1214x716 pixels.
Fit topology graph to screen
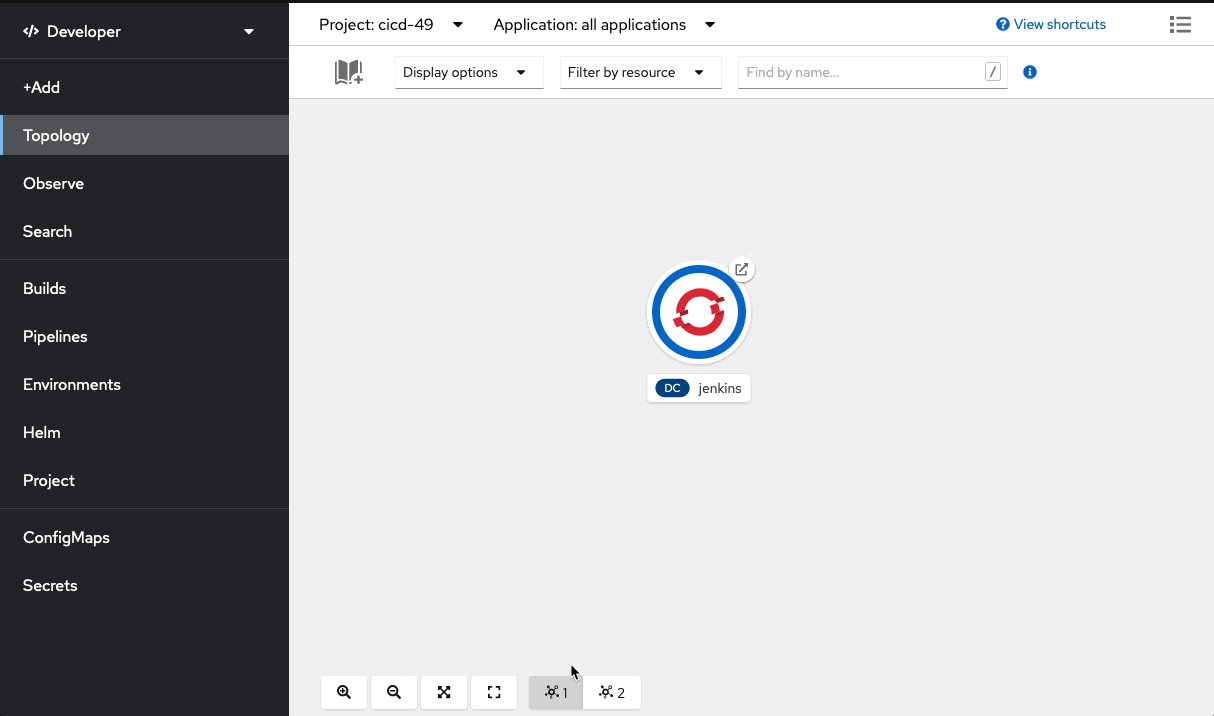pyautogui.click(x=444, y=692)
